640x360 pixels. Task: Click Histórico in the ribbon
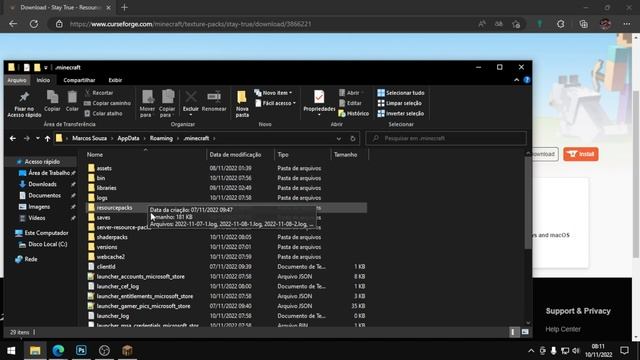click(x=353, y=113)
